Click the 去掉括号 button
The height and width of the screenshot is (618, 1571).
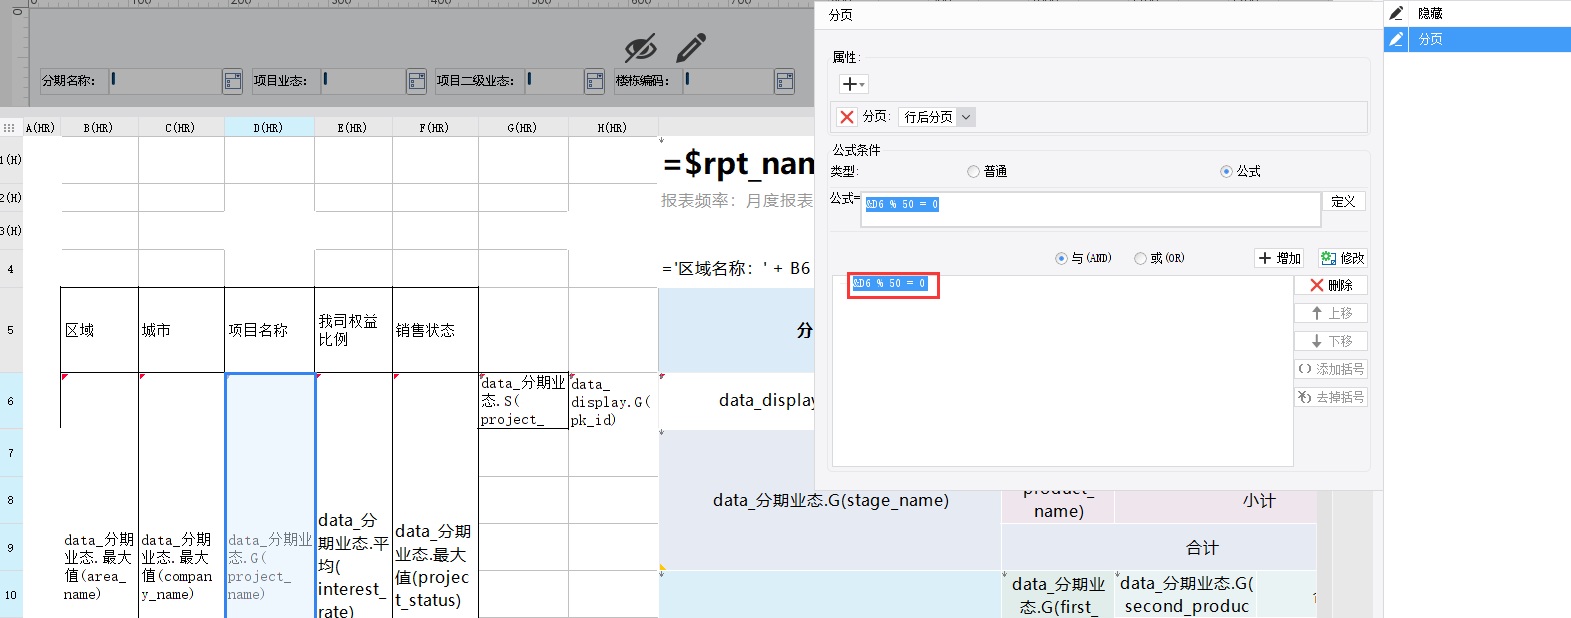[1331, 397]
